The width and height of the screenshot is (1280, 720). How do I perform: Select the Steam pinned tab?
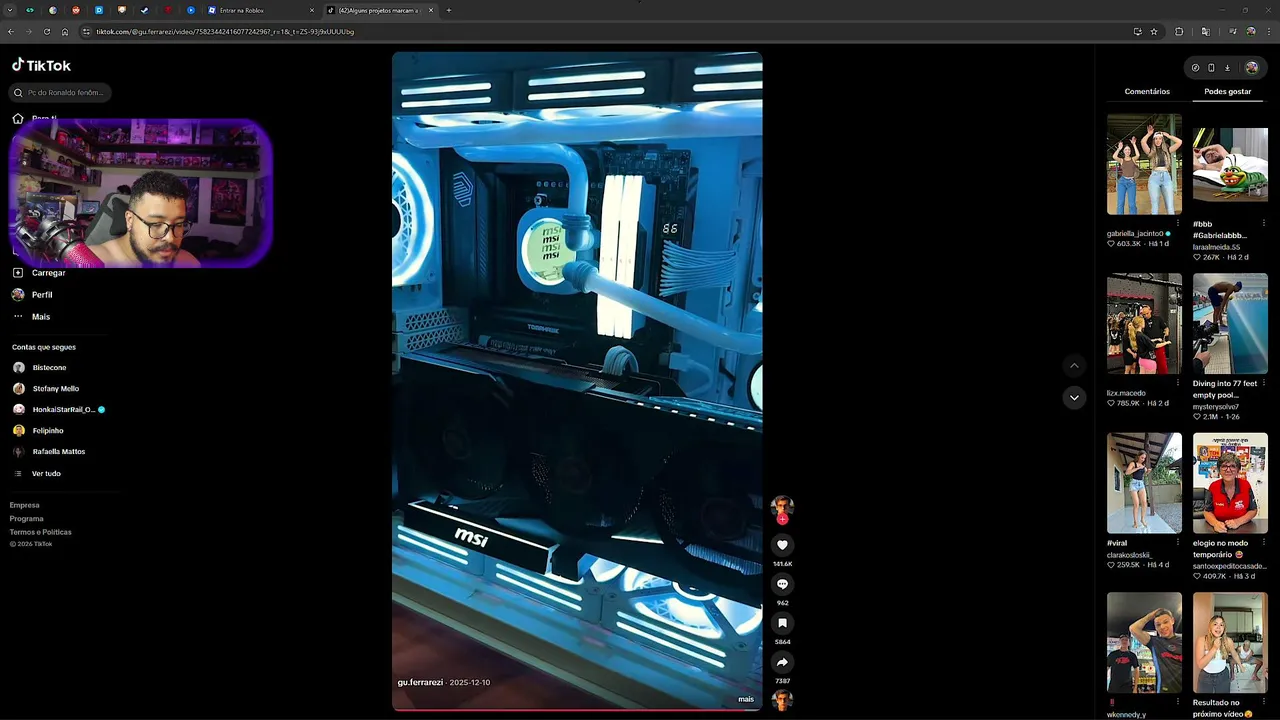144,10
